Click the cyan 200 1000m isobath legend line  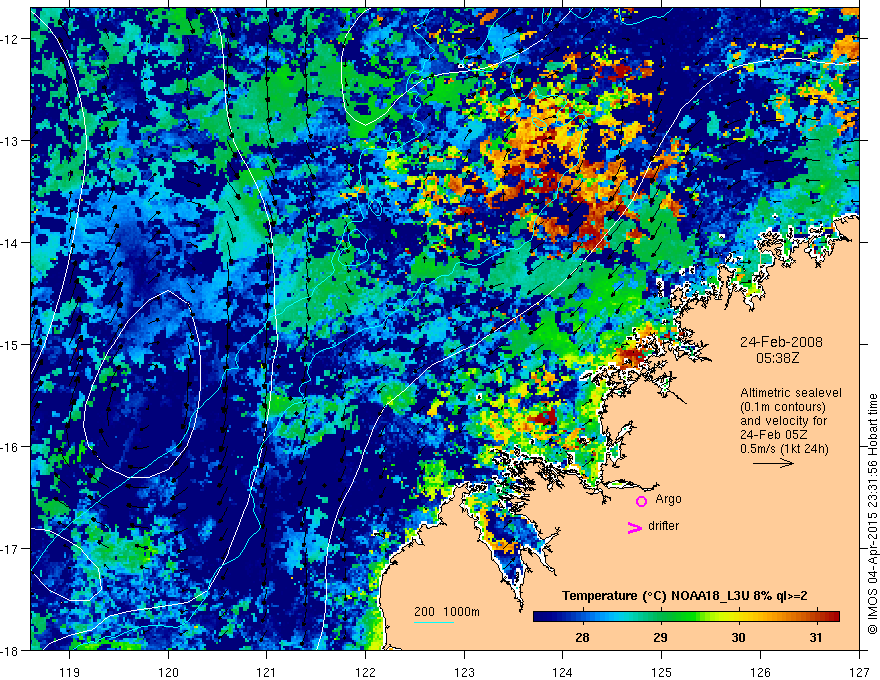(x=434, y=622)
